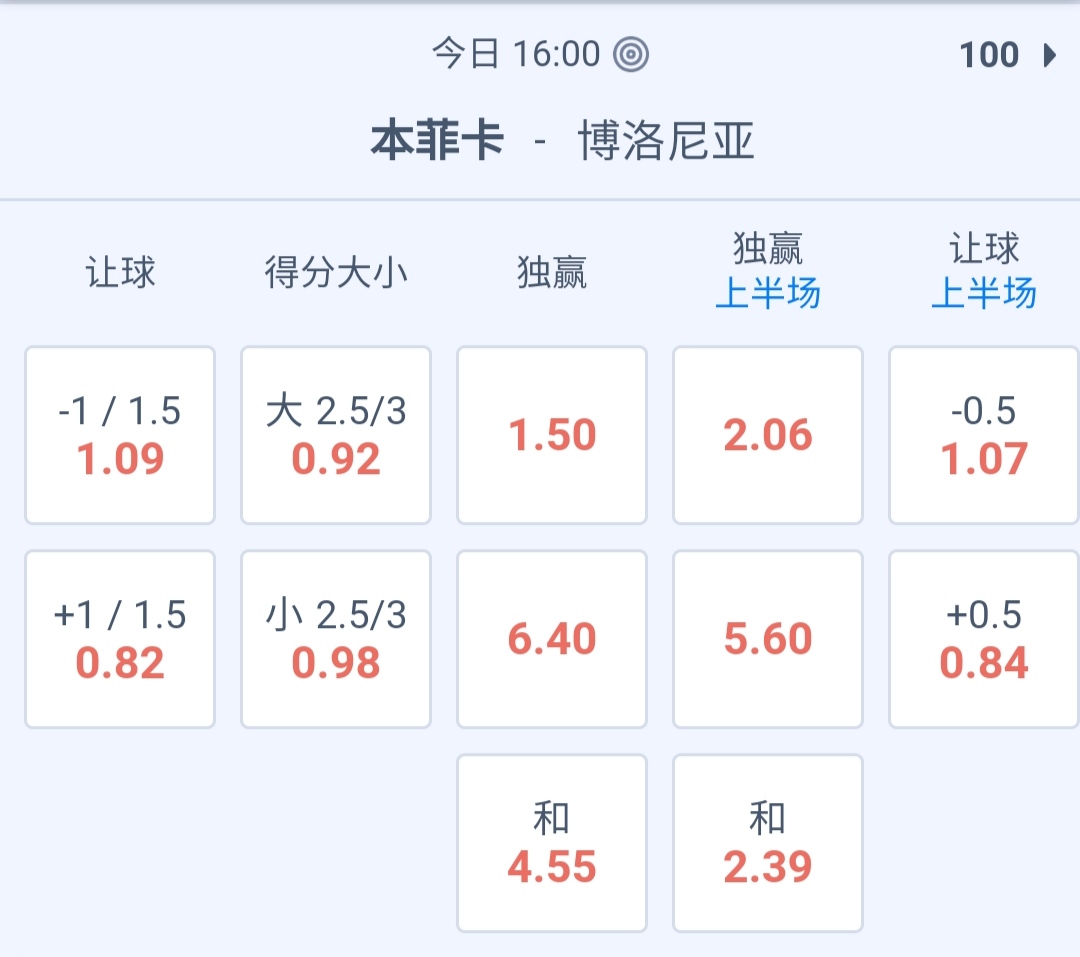Pick first-half handicap +0.5 at 0.84

click(984, 639)
